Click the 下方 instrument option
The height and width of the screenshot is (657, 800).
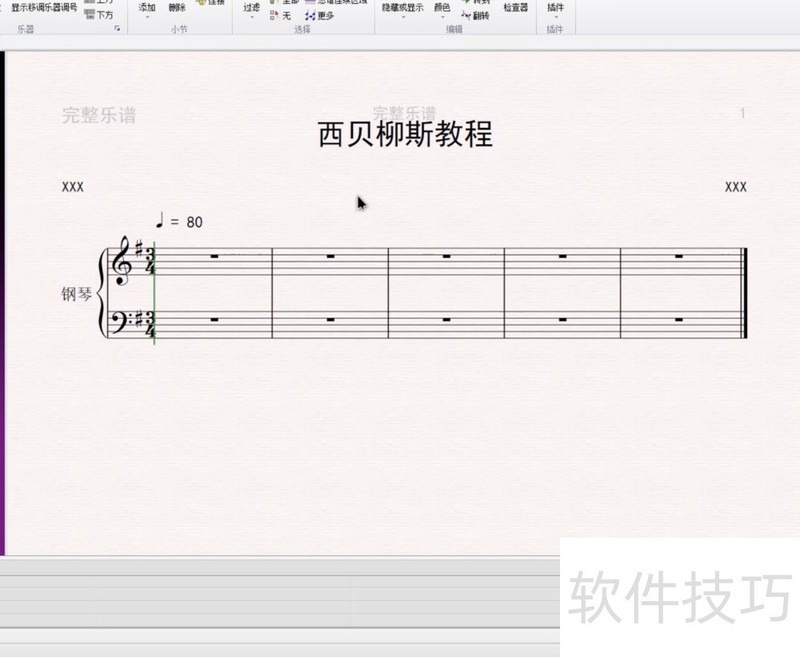coord(99,15)
